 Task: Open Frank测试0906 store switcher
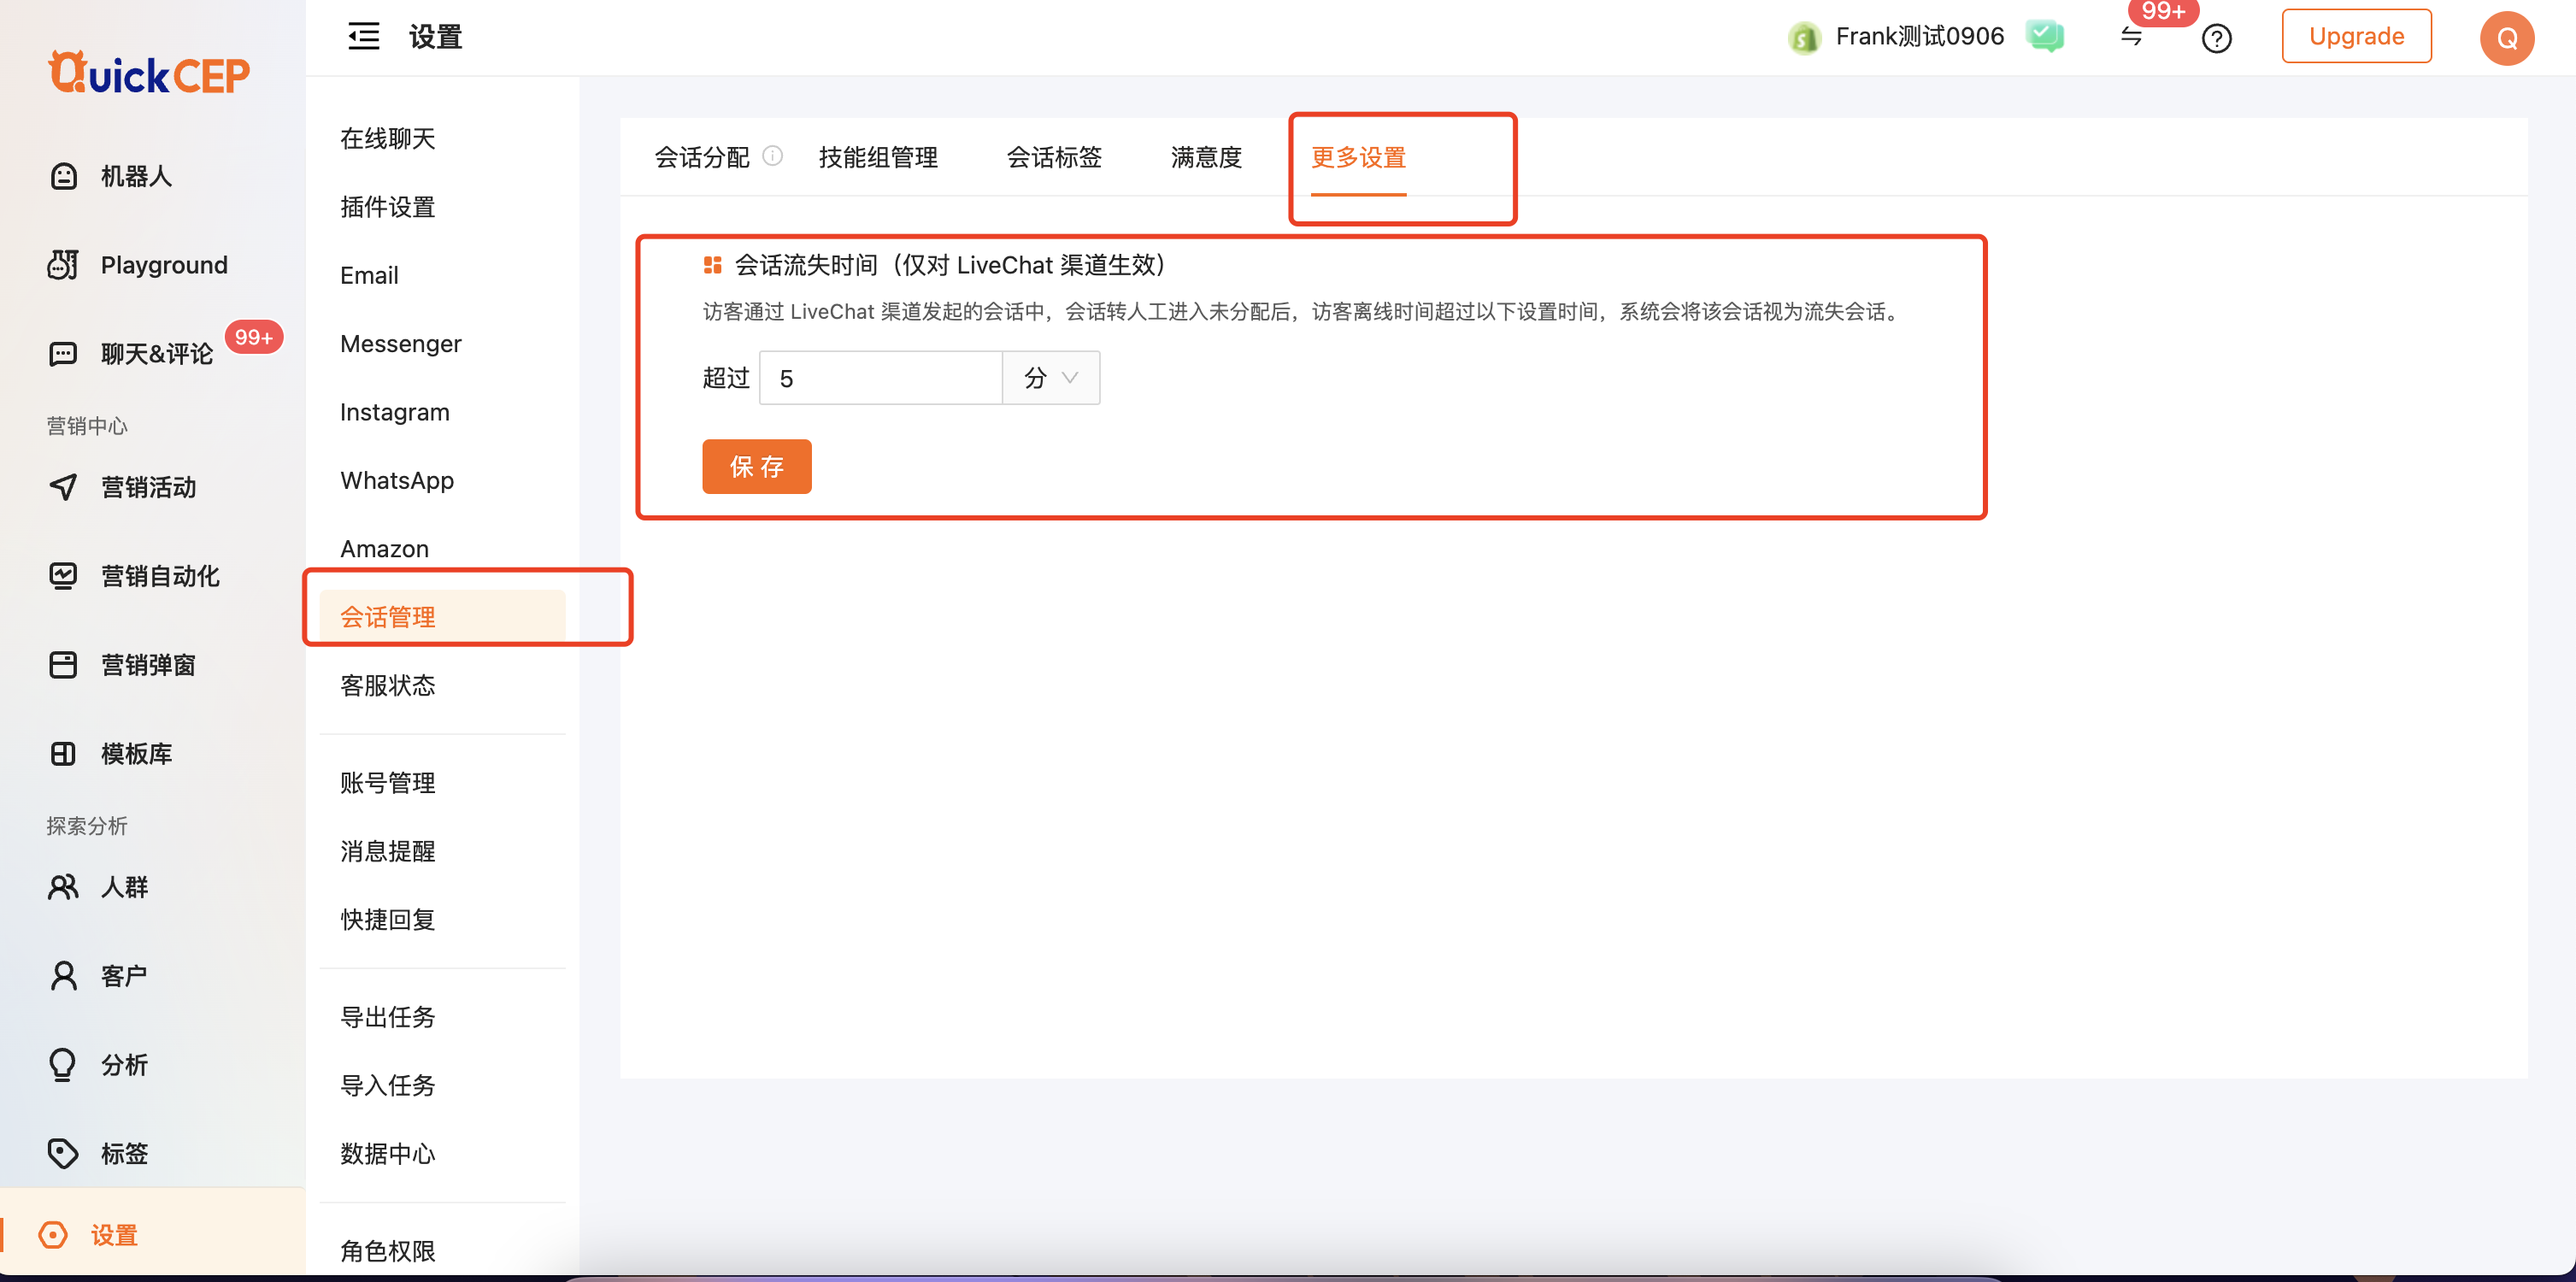point(1917,37)
